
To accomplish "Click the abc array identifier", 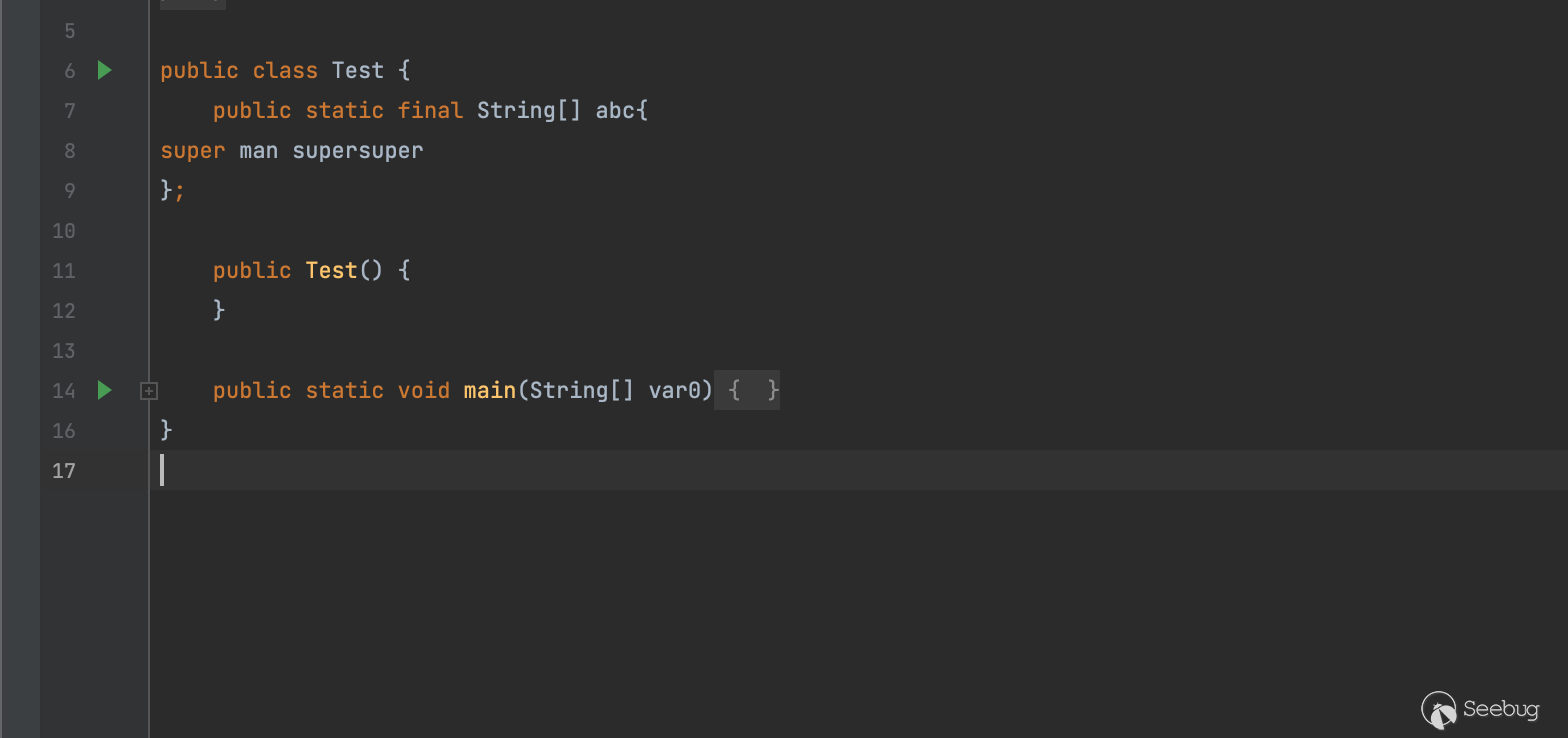I will [x=615, y=111].
